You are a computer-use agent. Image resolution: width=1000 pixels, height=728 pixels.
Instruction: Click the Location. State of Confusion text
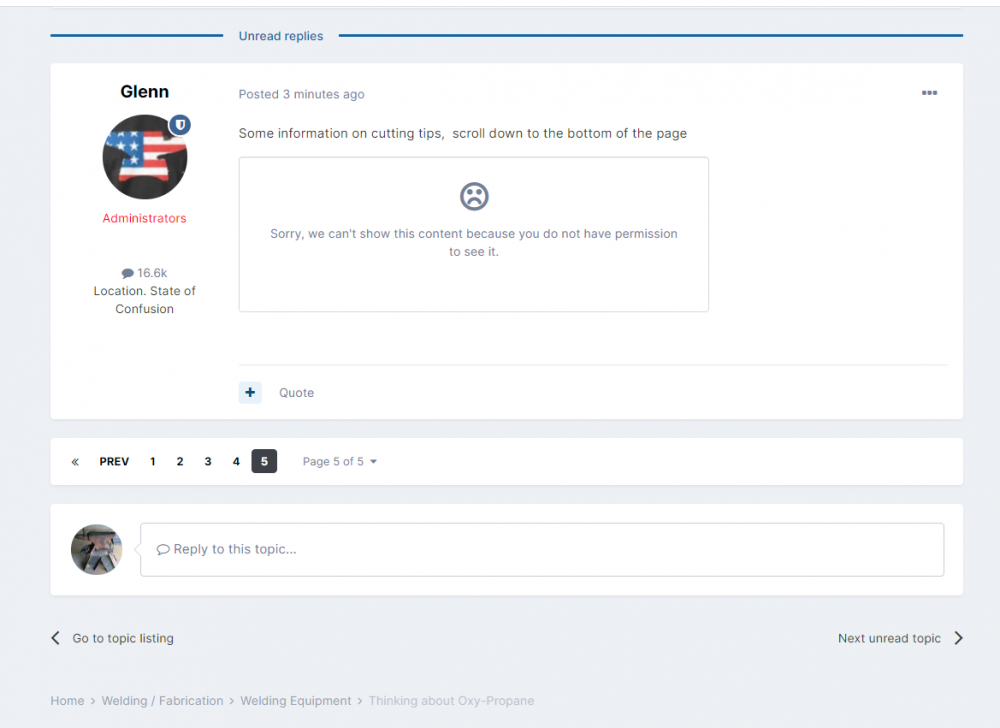click(x=145, y=300)
